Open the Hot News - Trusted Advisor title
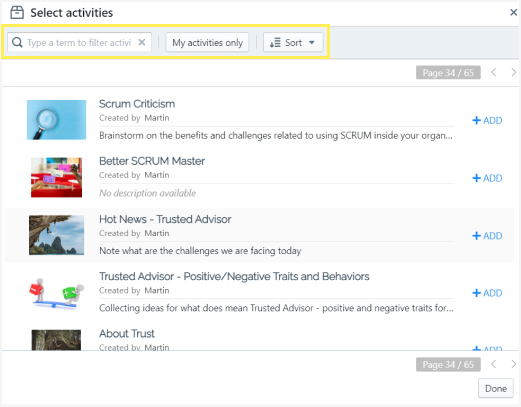Viewport: 521px width, 407px height. (x=165, y=219)
